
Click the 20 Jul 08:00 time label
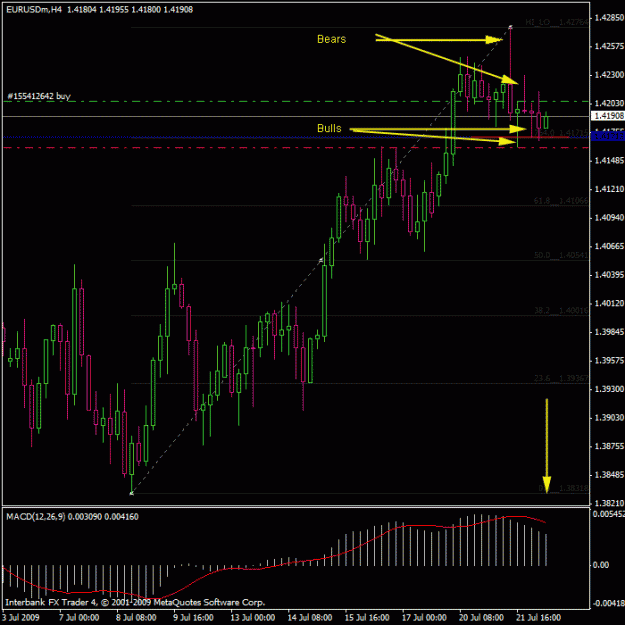tap(482, 618)
